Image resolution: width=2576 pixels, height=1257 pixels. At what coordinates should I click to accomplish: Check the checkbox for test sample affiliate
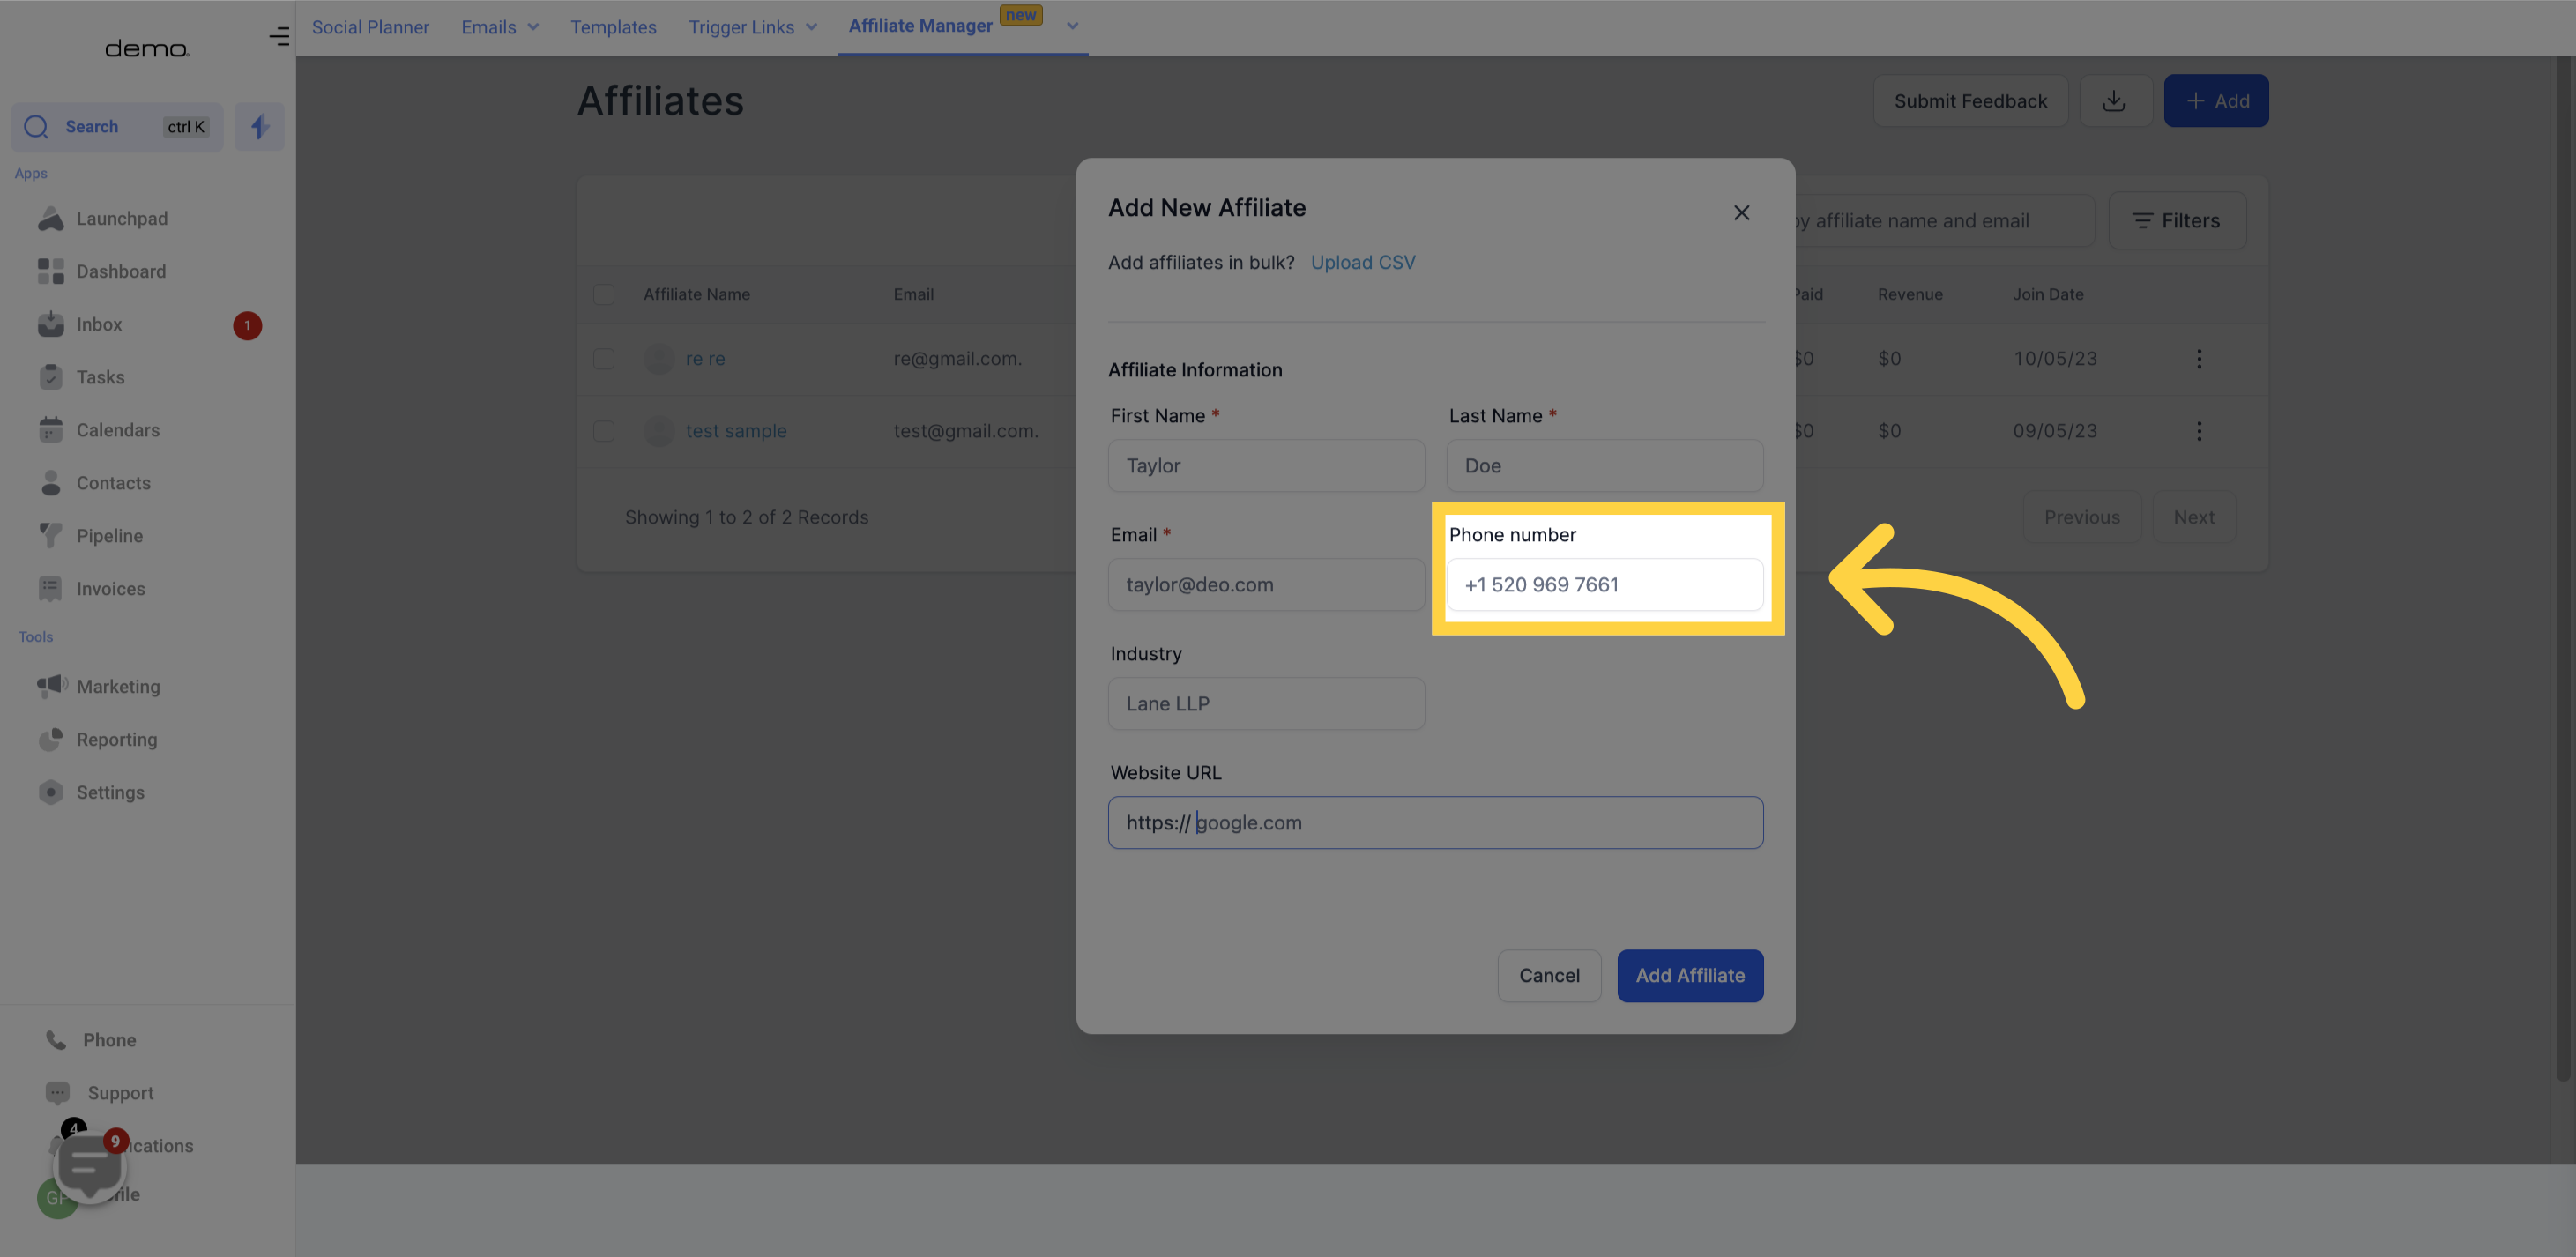click(x=603, y=431)
